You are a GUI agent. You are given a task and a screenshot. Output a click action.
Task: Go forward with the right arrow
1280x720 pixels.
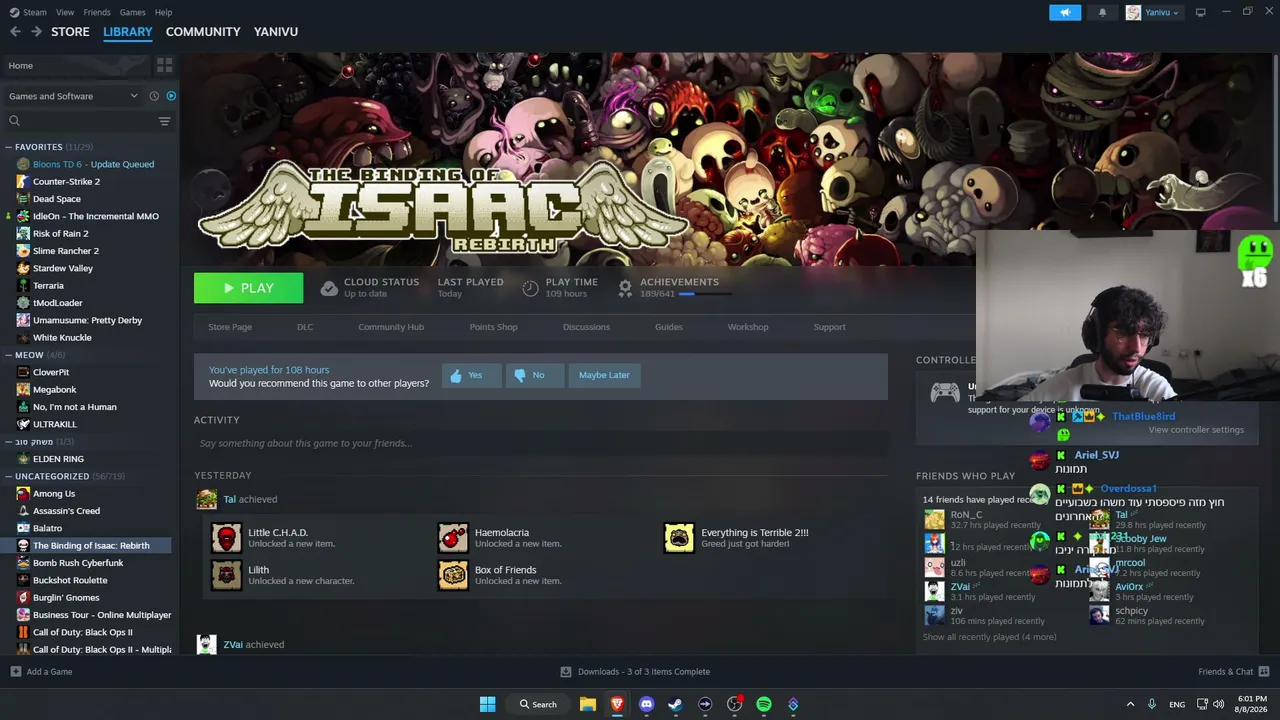36,32
